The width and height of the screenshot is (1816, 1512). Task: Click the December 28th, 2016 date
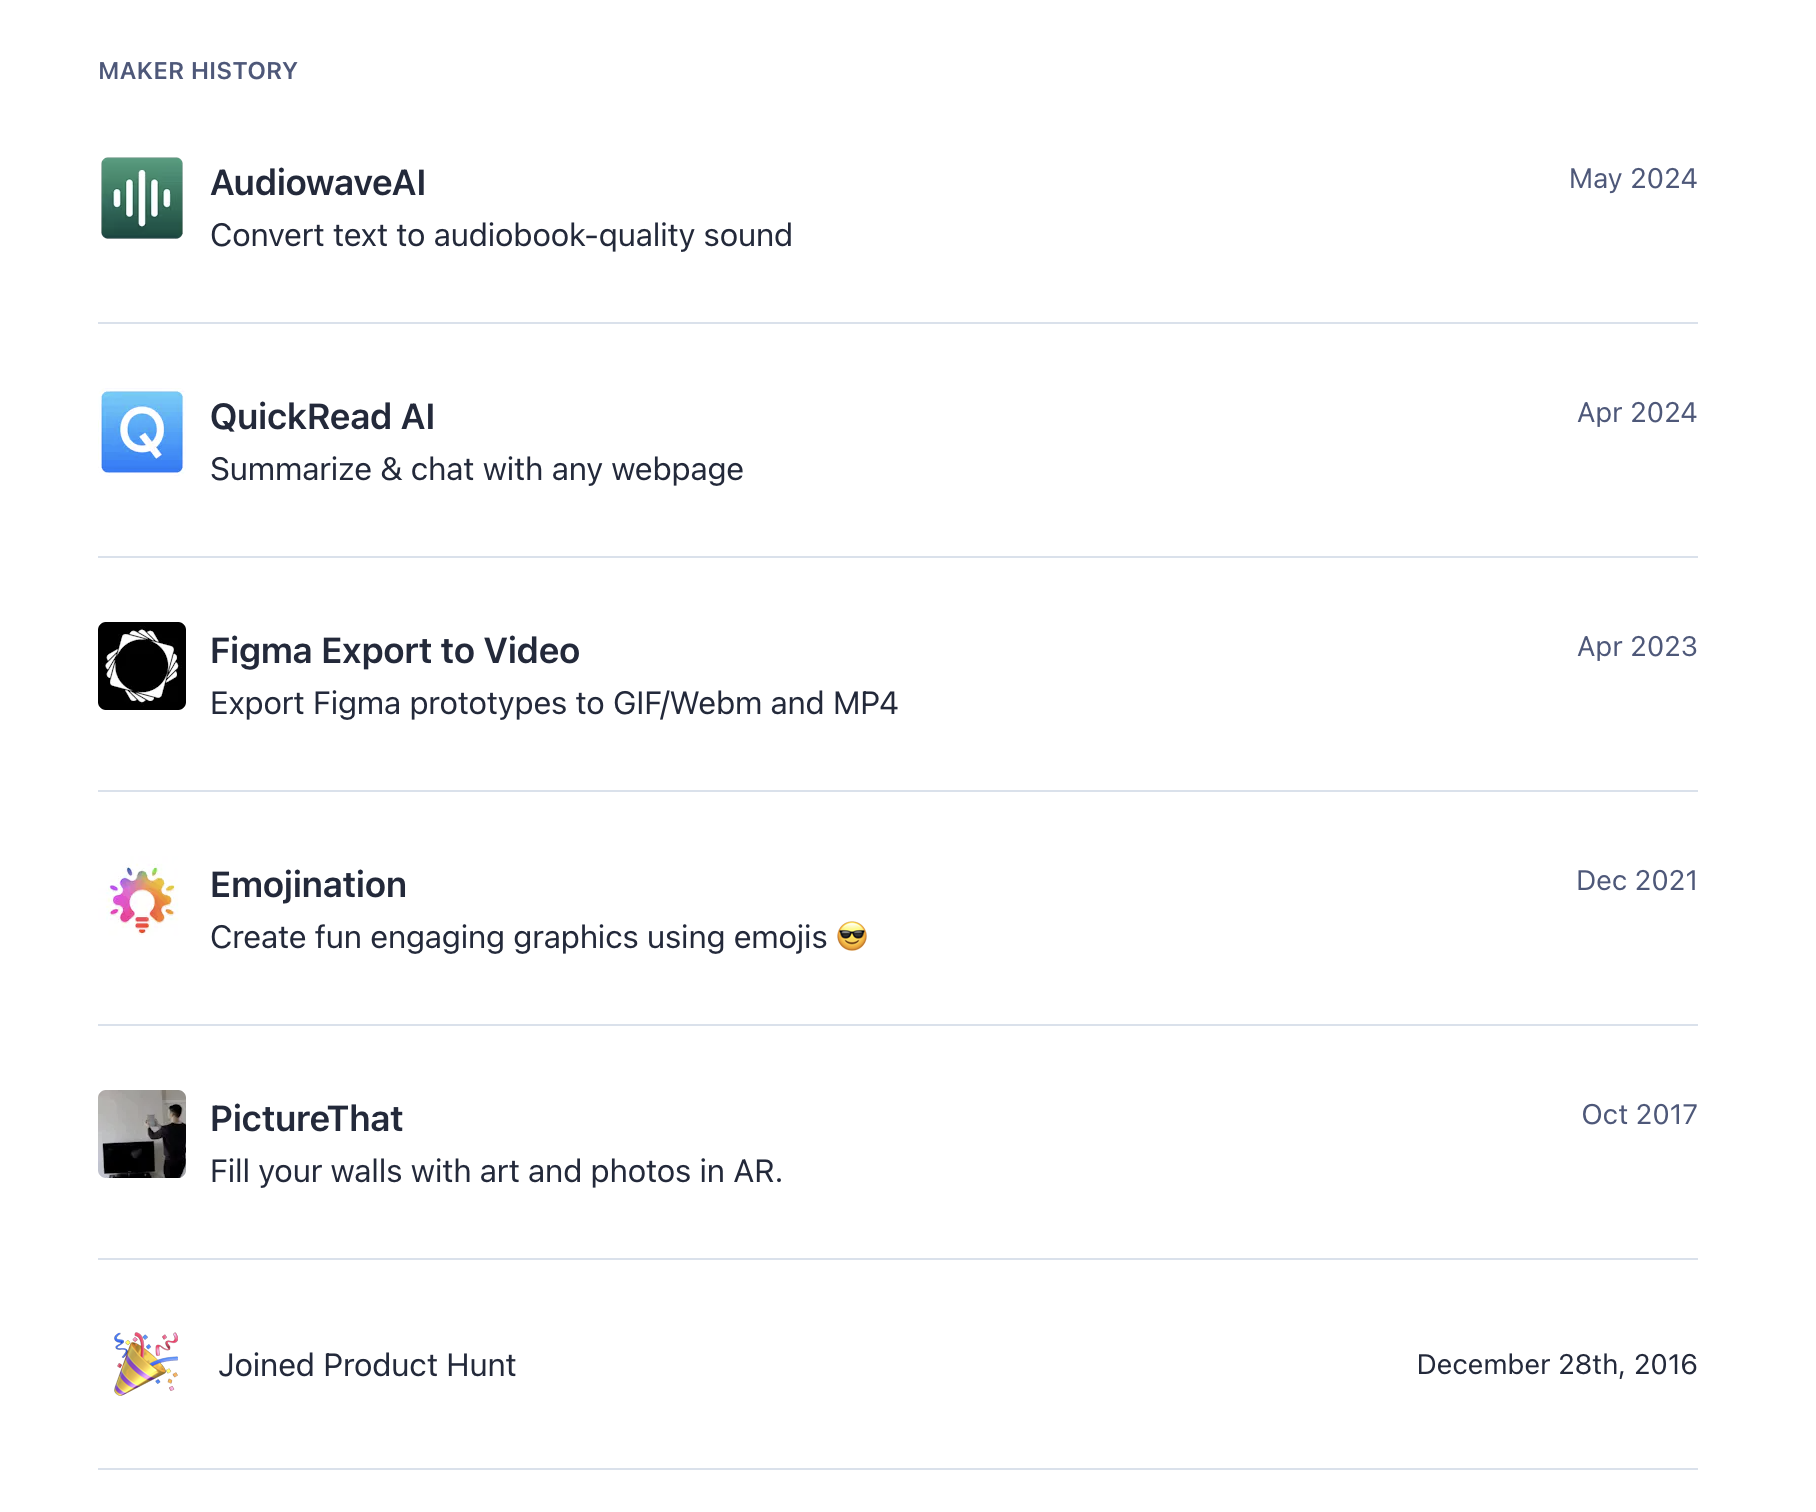(1557, 1365)
